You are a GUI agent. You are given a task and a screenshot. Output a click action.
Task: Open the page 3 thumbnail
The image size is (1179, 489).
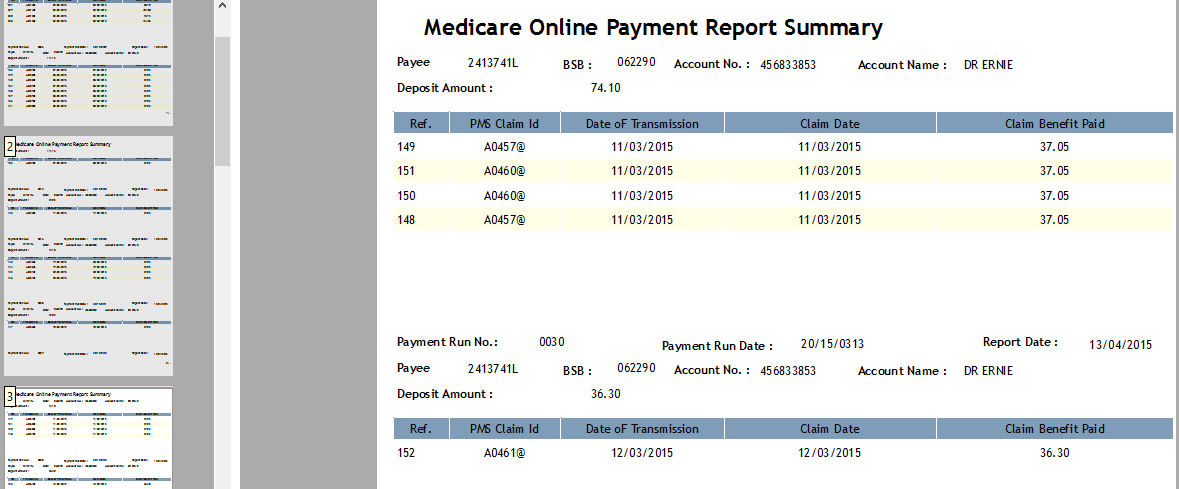pos(89,438)
